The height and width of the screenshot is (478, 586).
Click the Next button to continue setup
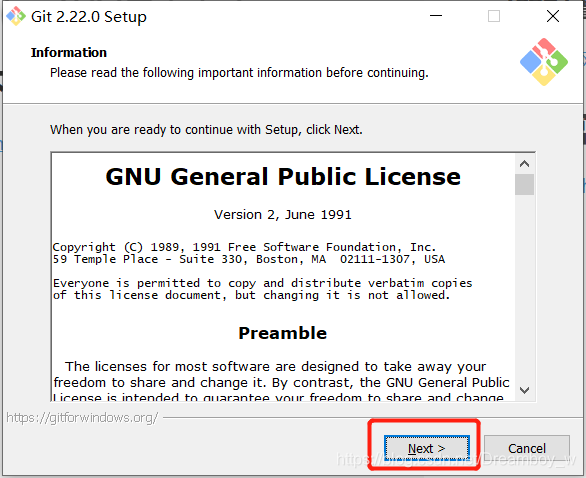pyautogui.click(x=426, y=448)
